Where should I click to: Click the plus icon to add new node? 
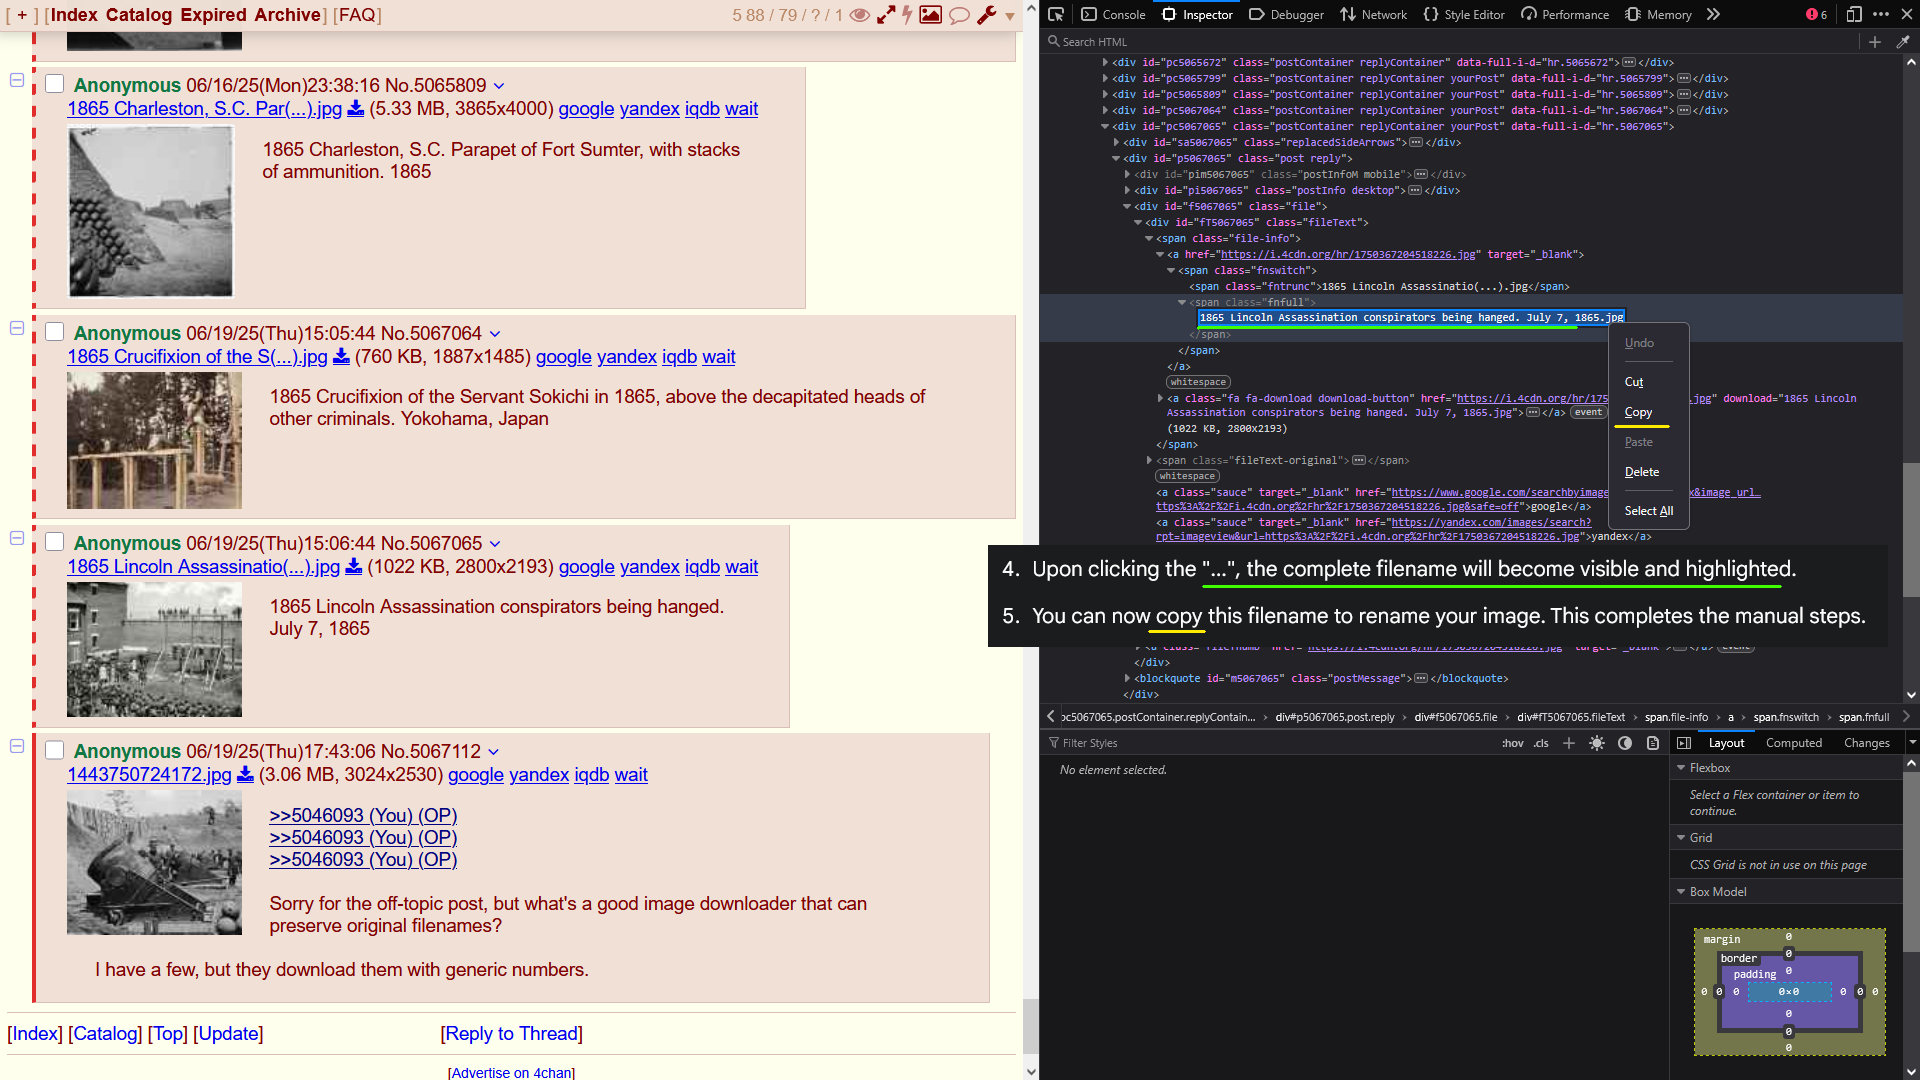click(x=1875, y=41)
